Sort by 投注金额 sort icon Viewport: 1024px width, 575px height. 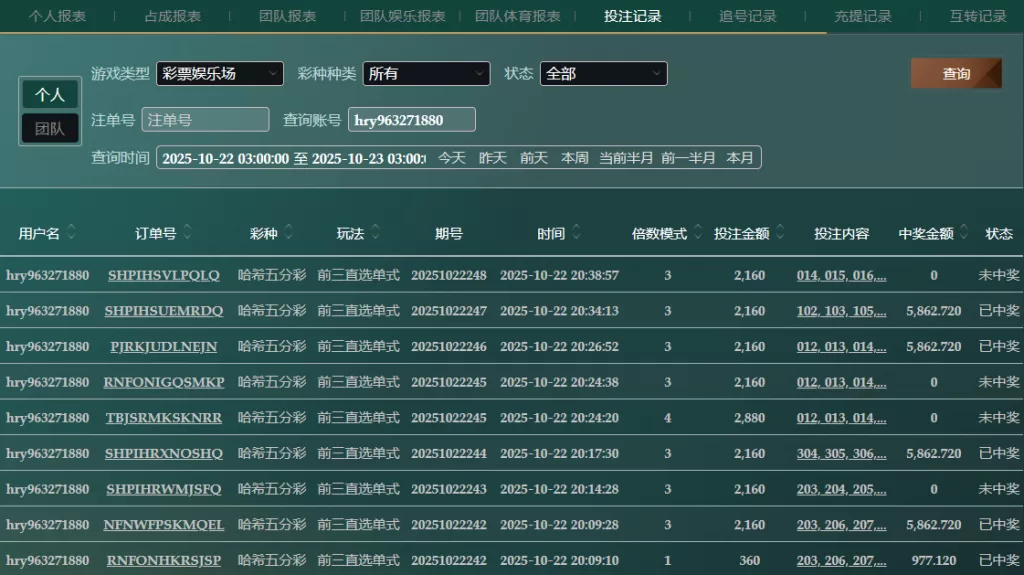click(x=779, y=233)
